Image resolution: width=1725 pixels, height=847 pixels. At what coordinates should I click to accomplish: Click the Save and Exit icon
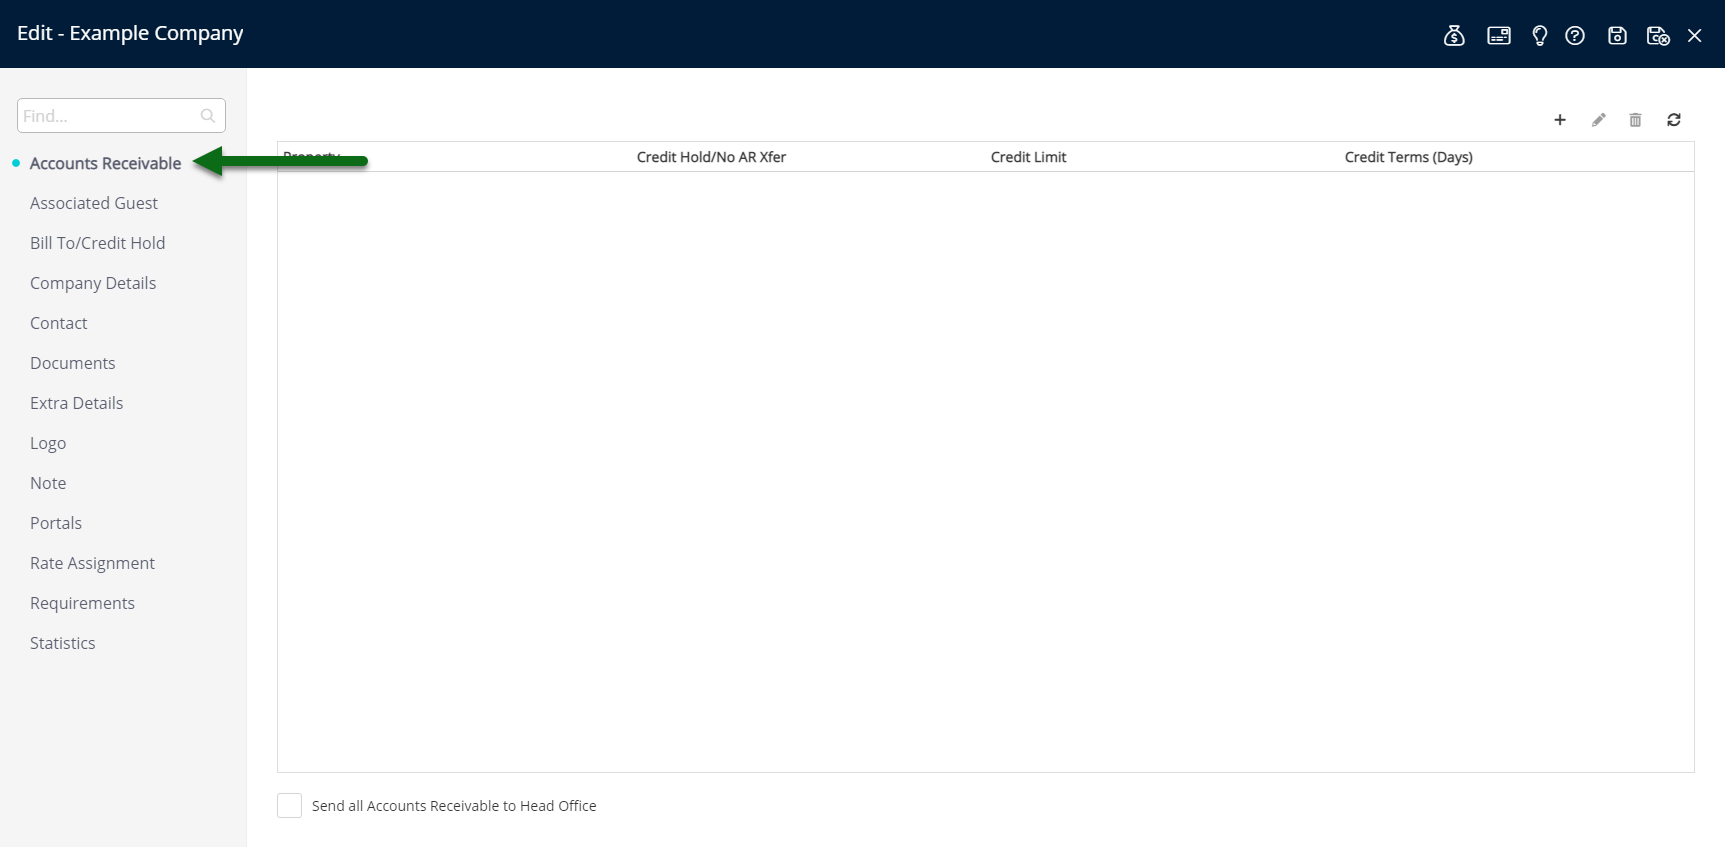point(1658,36)
